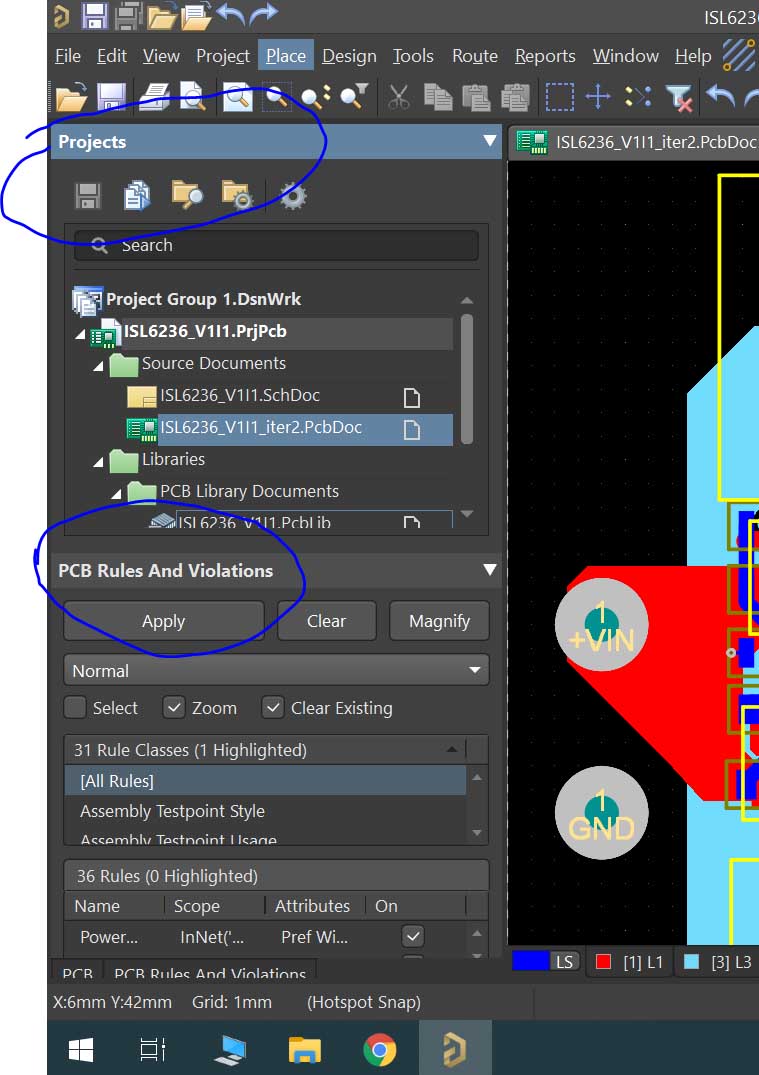Click the Clear Filter funnel icon
This screenshot has width=759, height=1075.
[678, 97]
